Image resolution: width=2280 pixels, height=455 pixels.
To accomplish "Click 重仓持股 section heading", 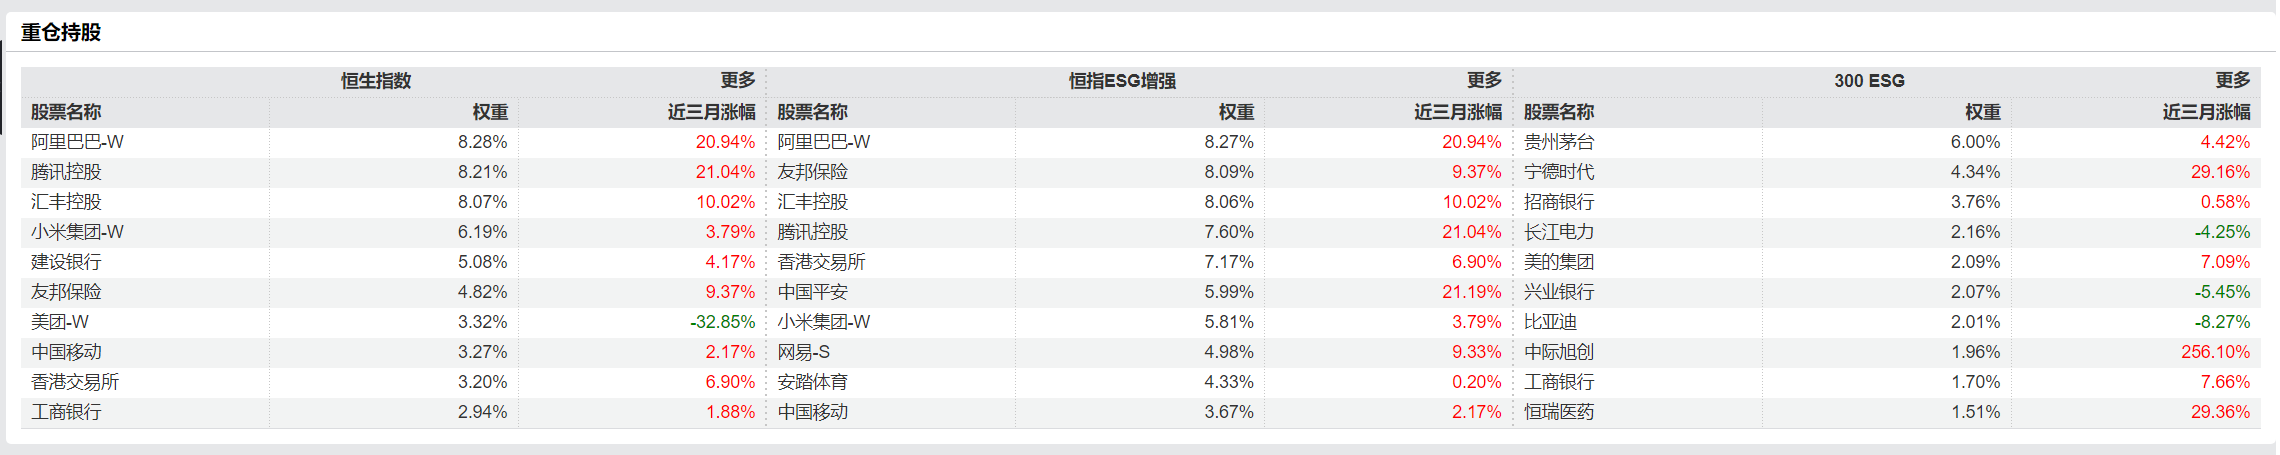I will tap(61, 32).
